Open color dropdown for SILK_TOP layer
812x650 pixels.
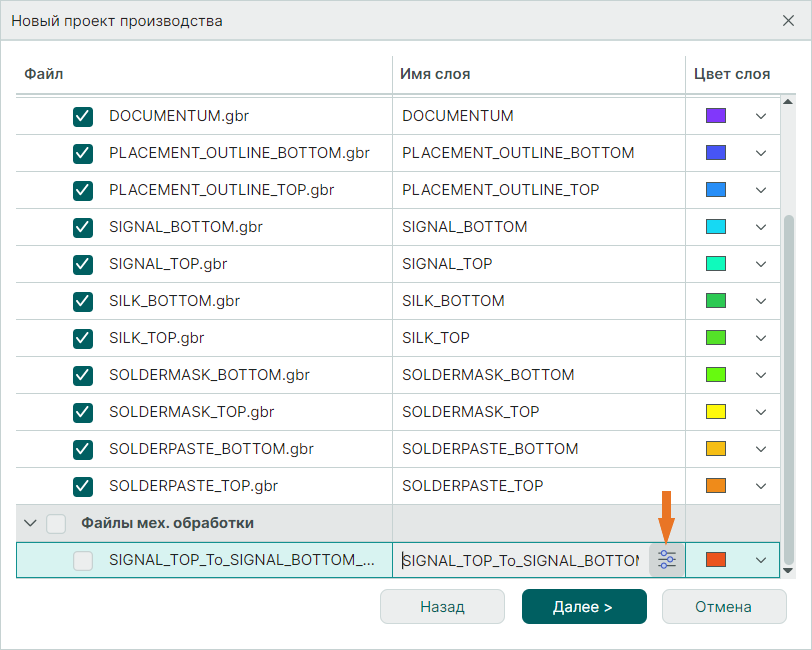click(760, 338)
